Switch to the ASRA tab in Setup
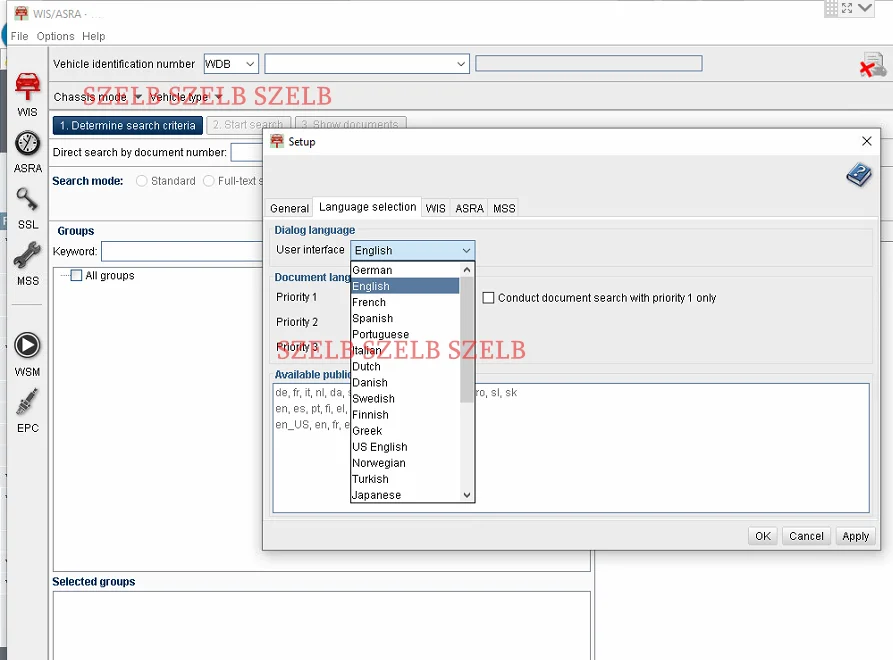Image resolution: width=893 pixels, height=660 pixels. coord(469,208)
